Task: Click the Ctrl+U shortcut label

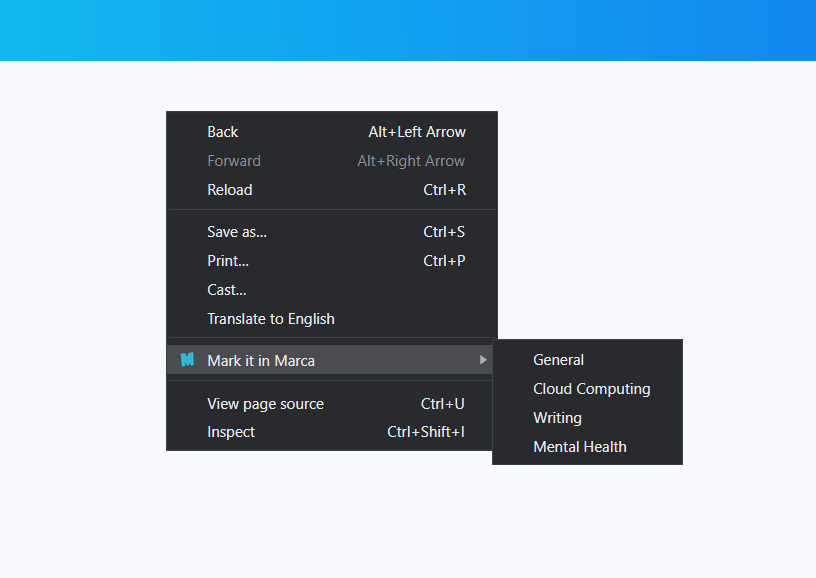Action: coord(442,404)
